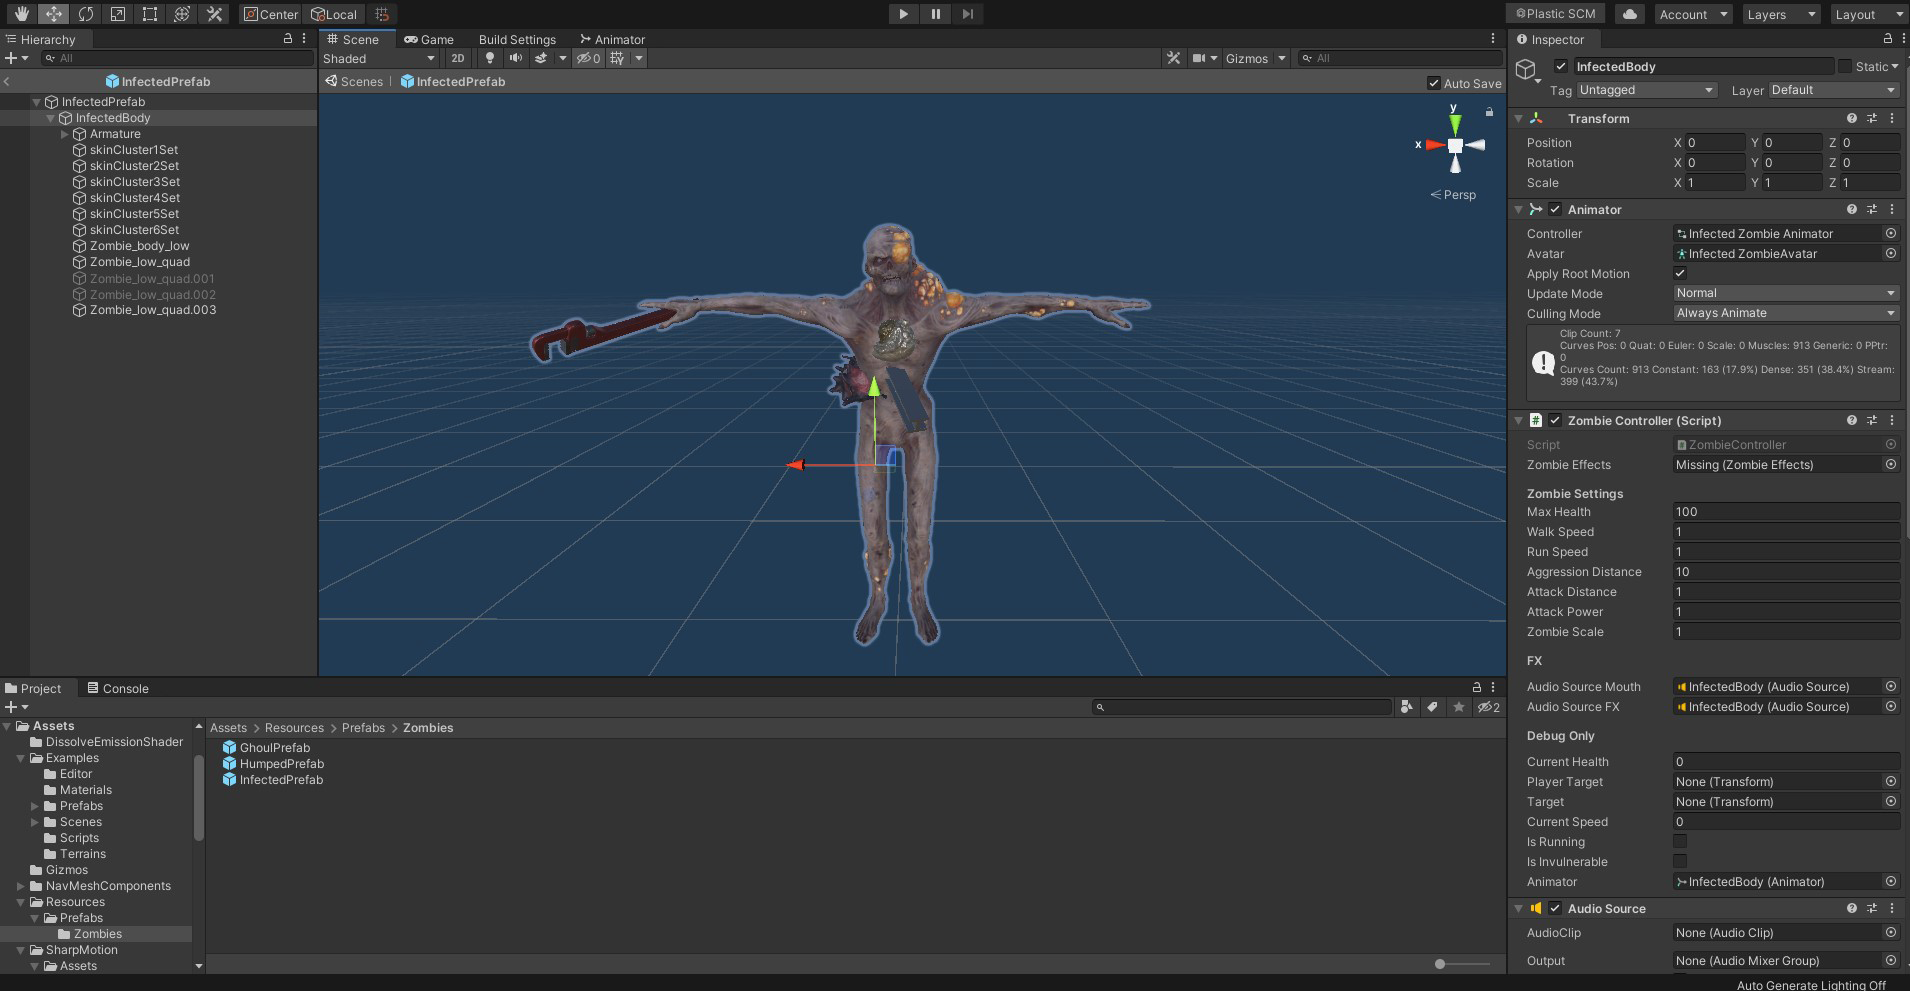
Task: Open Resources breadcrumb in Project path
Action: (x=294, y=728)
